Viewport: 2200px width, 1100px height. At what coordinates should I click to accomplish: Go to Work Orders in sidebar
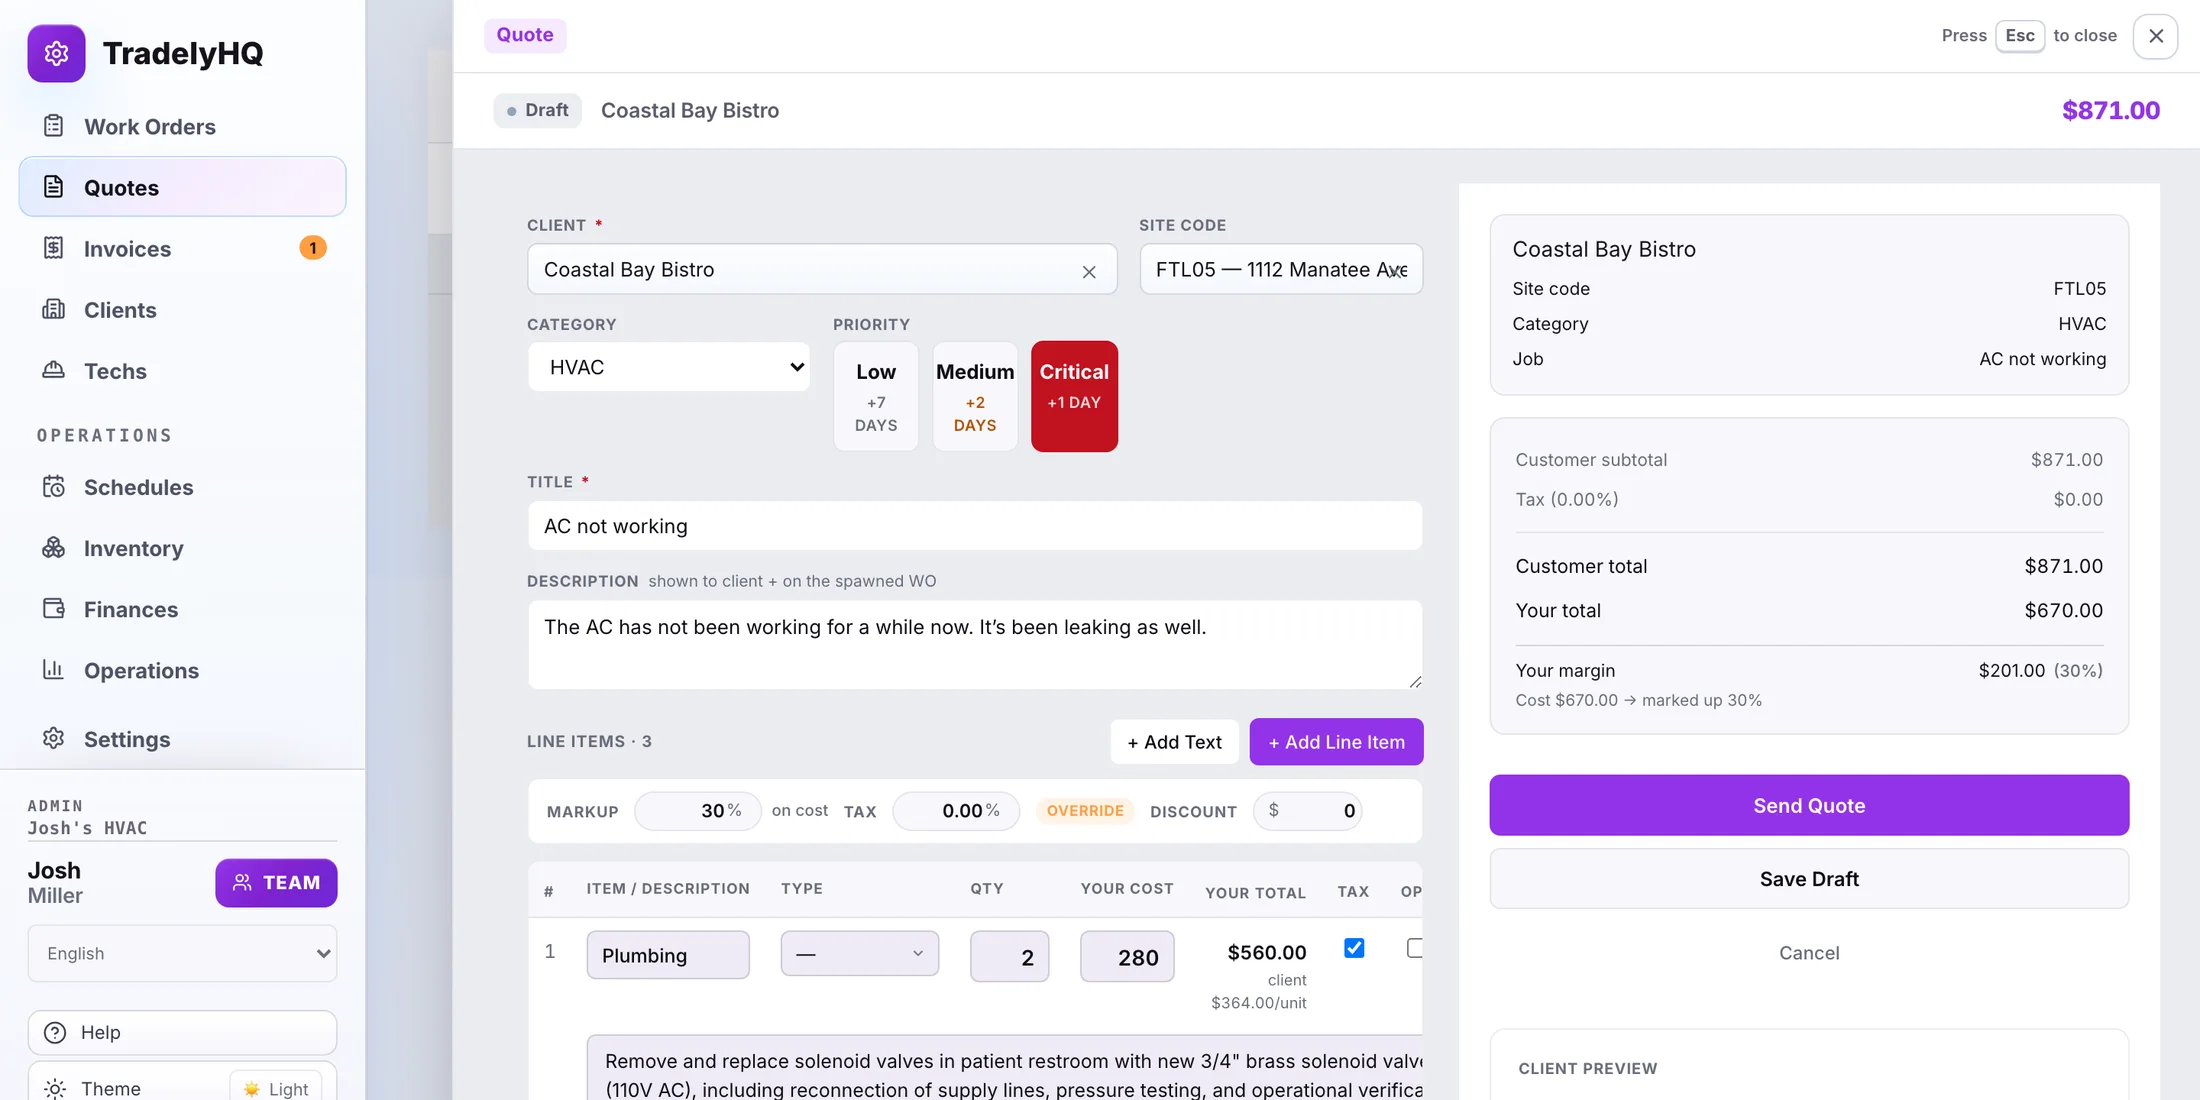point(182,126)
